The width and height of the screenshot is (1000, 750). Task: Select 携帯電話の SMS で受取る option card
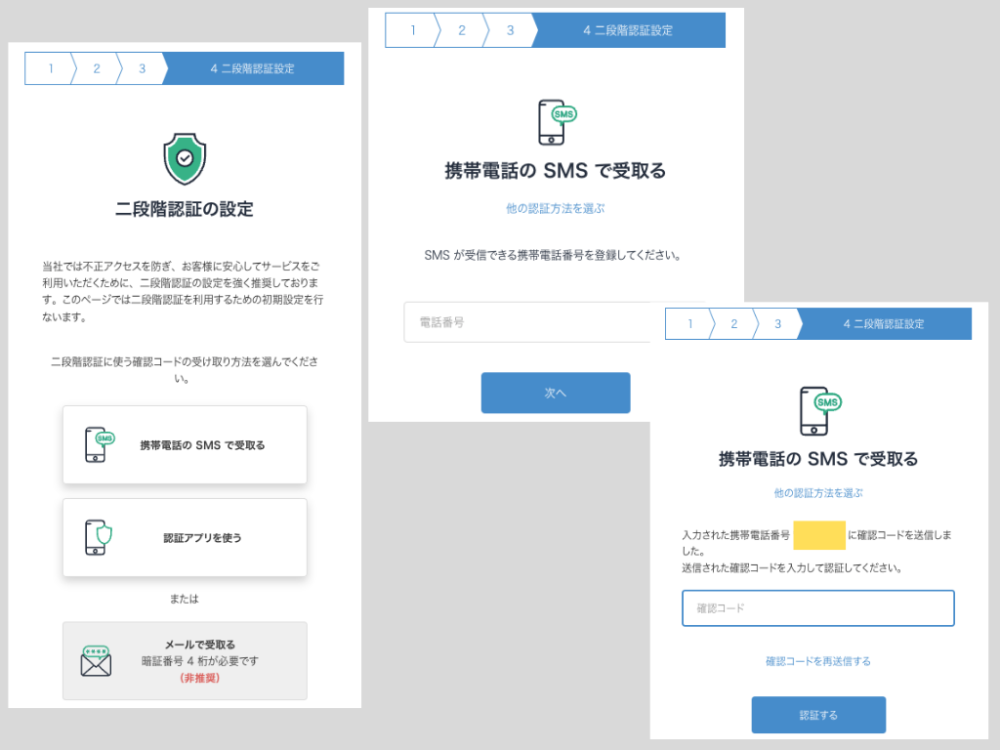point(184,445)
